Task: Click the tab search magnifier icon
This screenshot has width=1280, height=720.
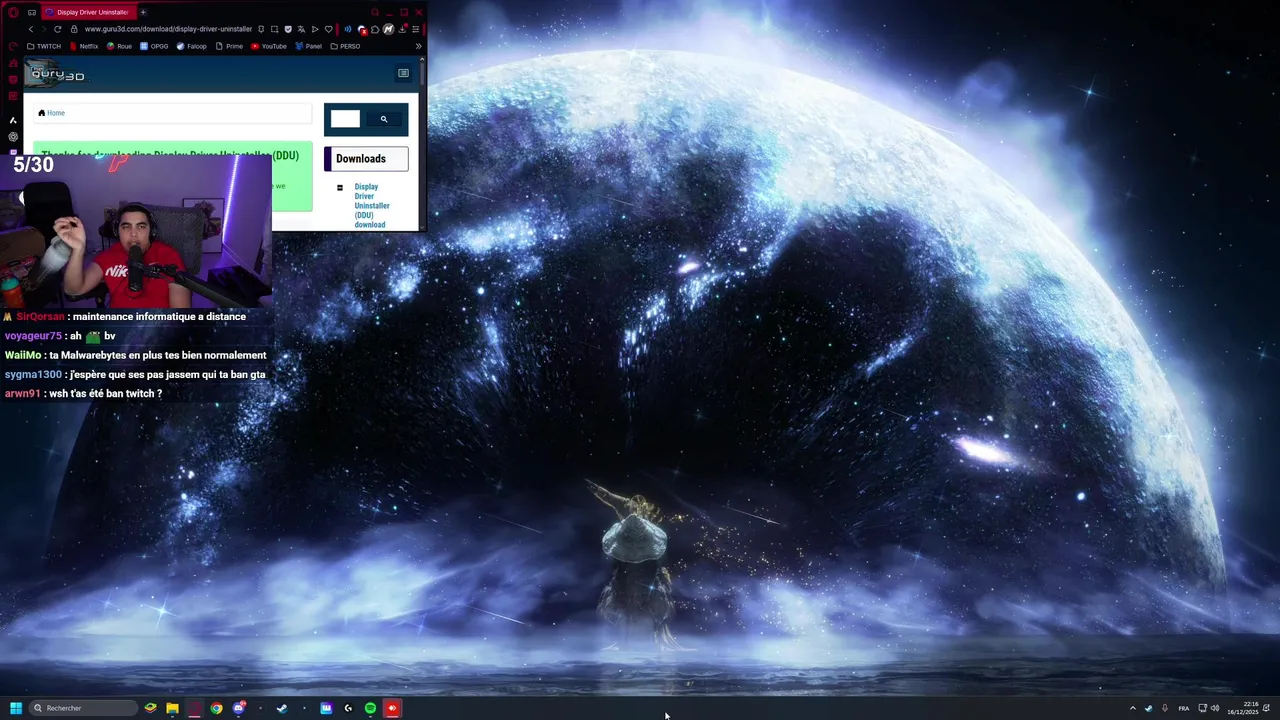Action: coord(375,12)
